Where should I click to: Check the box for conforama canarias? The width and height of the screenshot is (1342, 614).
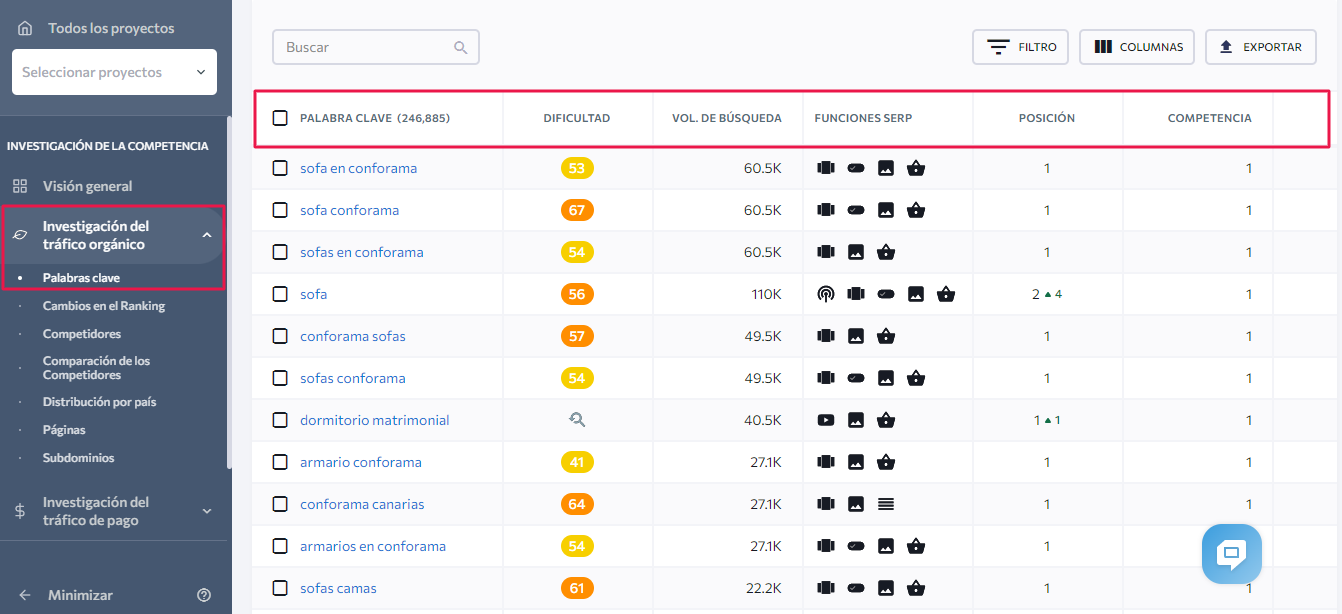pos(280,504)
